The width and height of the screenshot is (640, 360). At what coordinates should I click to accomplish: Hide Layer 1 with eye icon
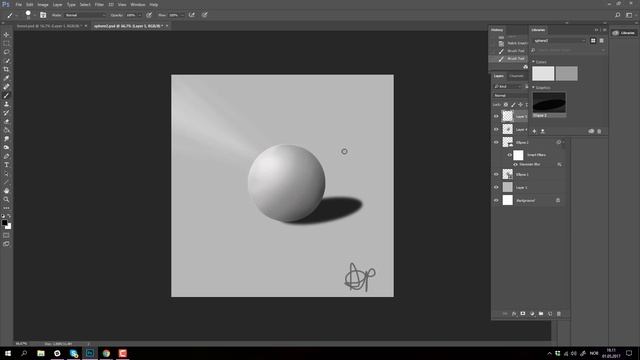(x=496, y=187)
